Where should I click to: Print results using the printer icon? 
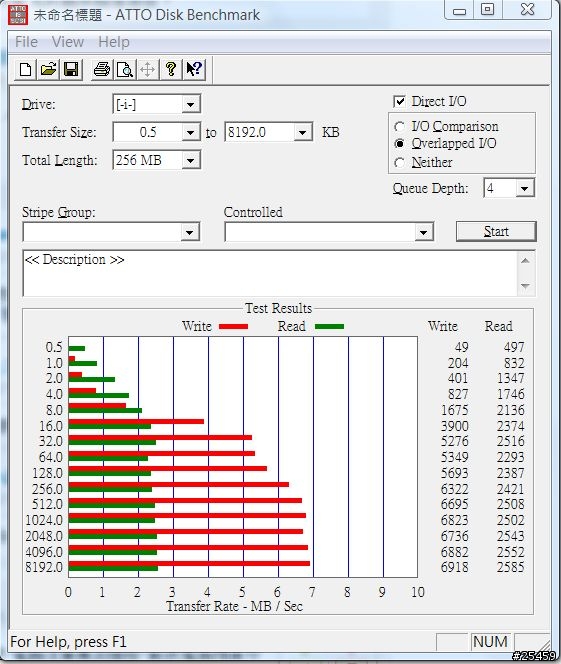coord(102,69)
